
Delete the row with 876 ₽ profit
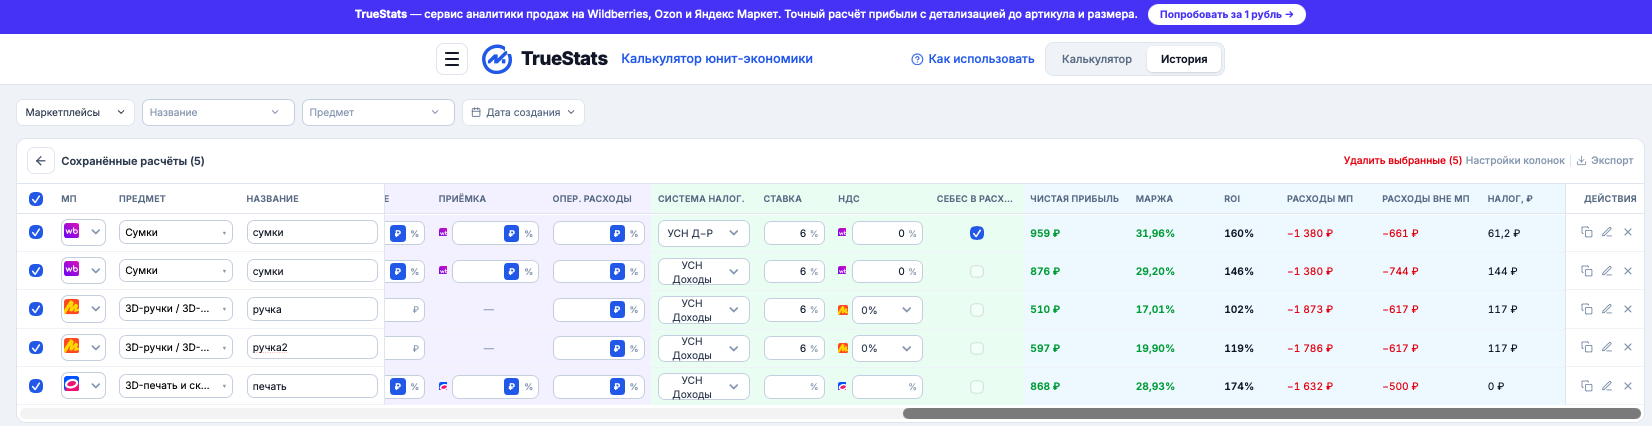point(1627,271)
